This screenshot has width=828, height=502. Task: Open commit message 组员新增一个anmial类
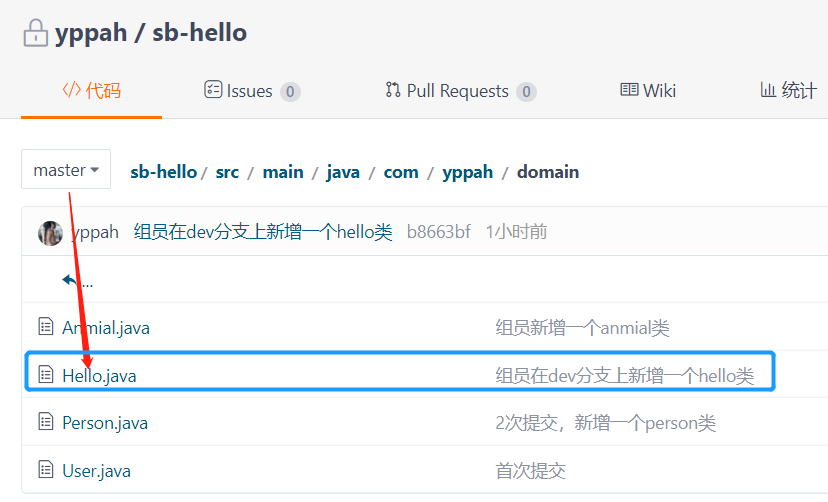(582, 327)
